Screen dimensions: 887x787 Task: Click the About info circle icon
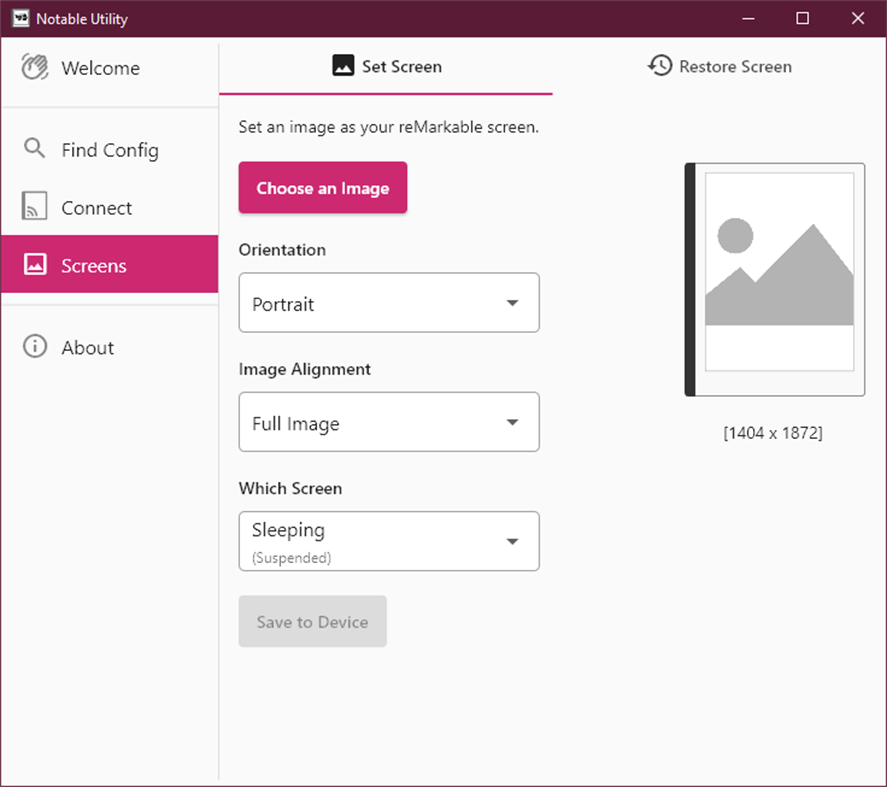[35, 346]
